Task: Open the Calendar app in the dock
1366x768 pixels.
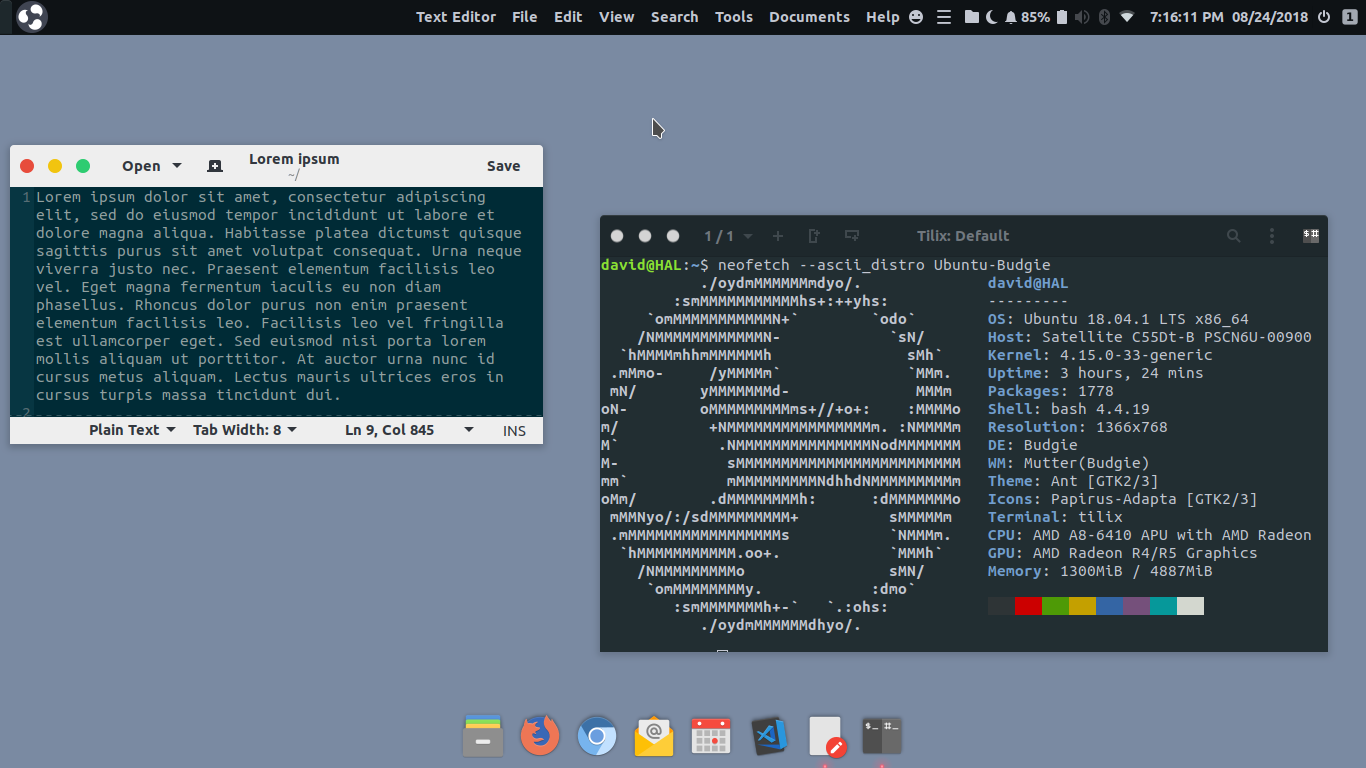Action: point(711,737)
